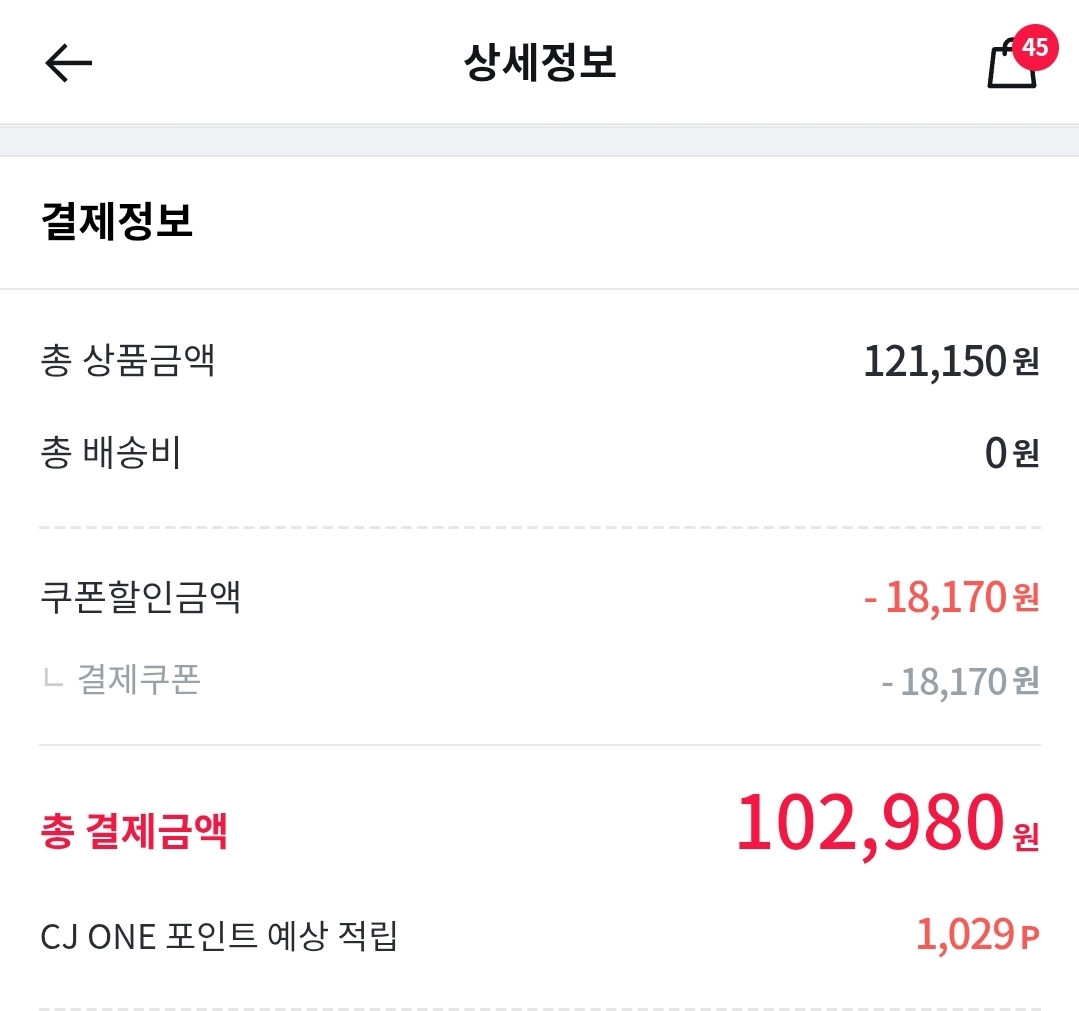The image size is (1079, 1011).
Task: Tap the 1,029P expected points value
Action: (977, 935)
